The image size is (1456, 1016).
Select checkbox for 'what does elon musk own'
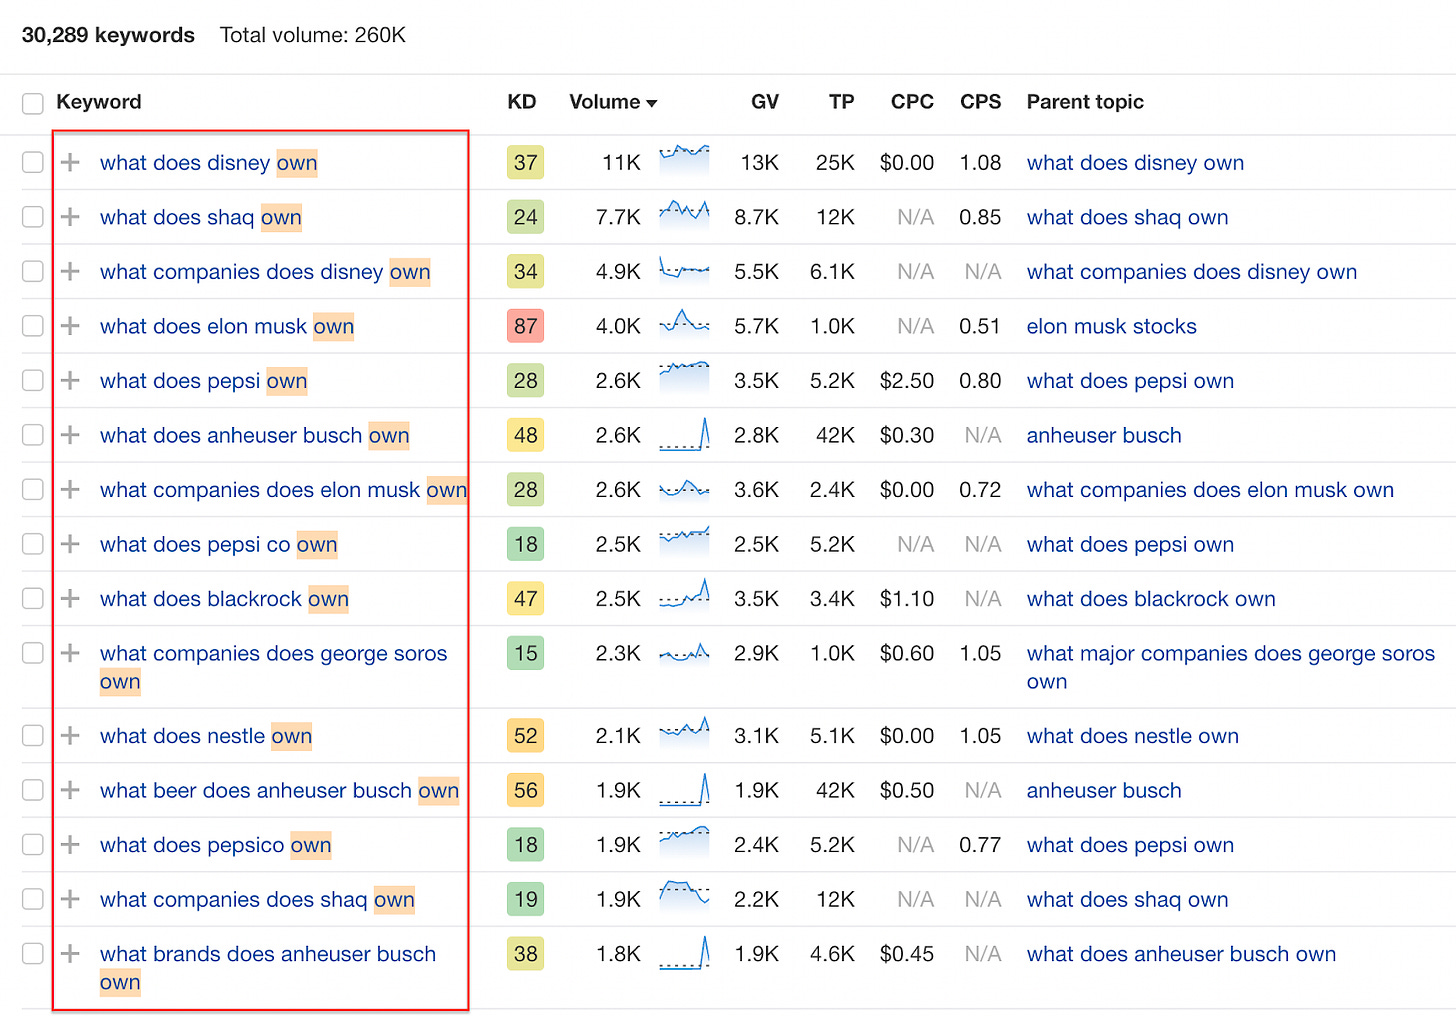coord(33,326)
